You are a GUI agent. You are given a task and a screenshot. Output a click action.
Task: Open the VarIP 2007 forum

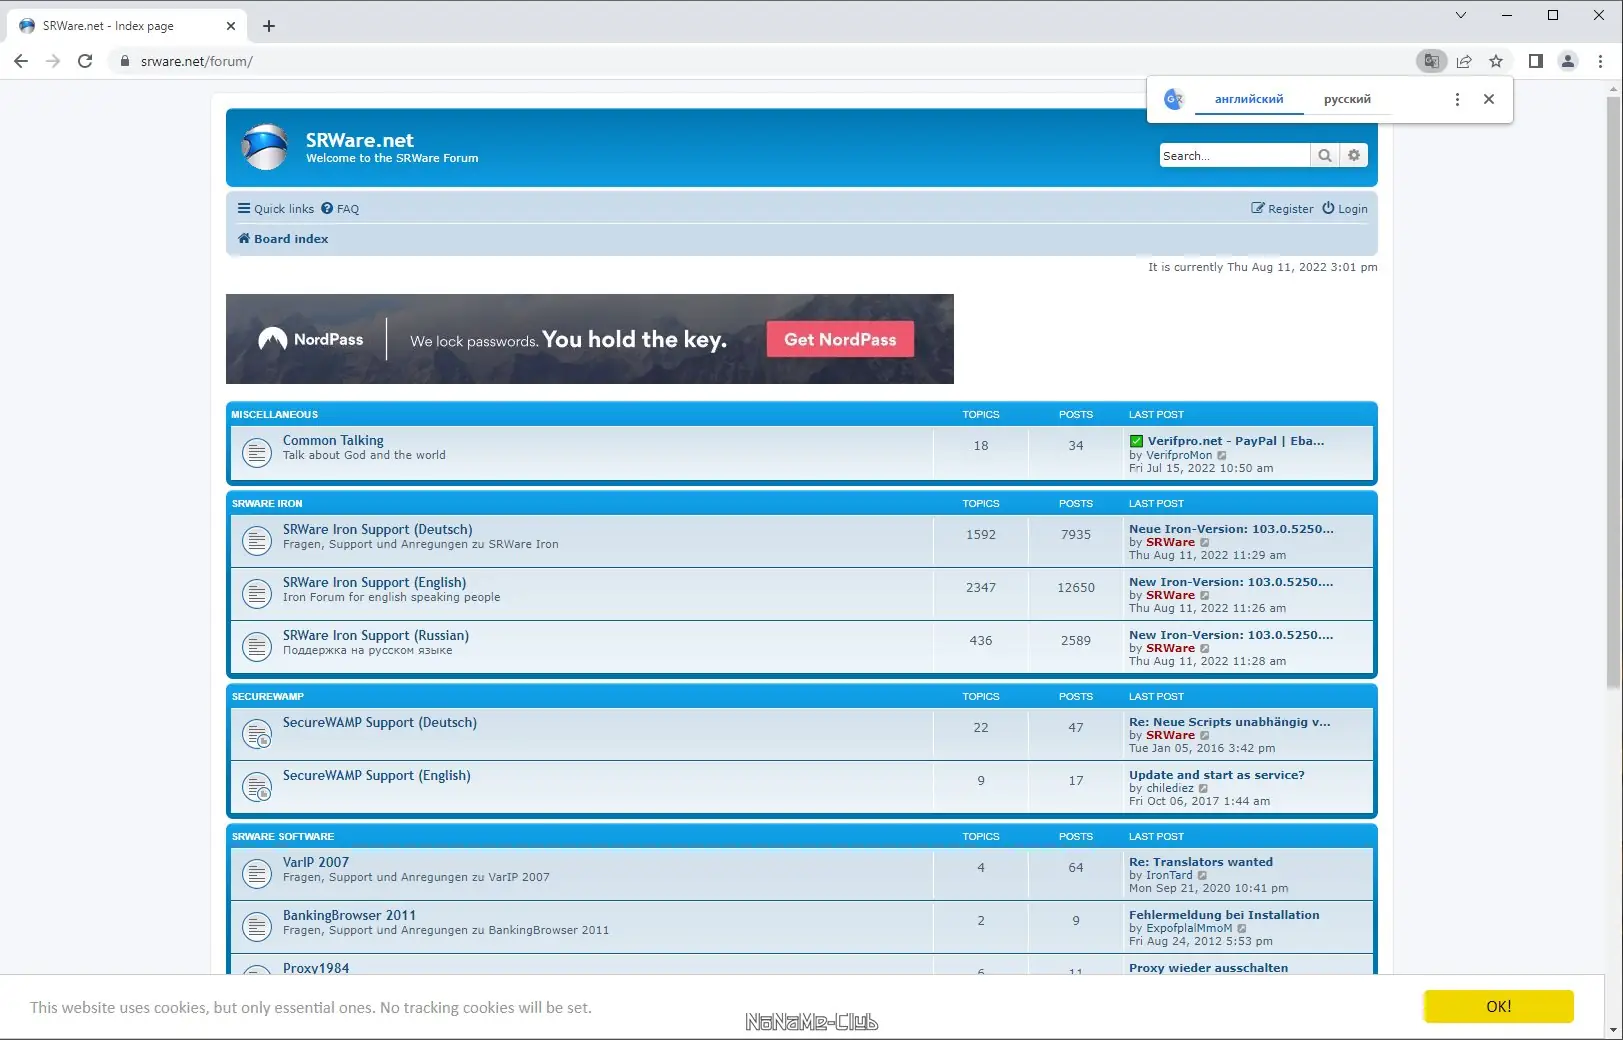[316, 862]
